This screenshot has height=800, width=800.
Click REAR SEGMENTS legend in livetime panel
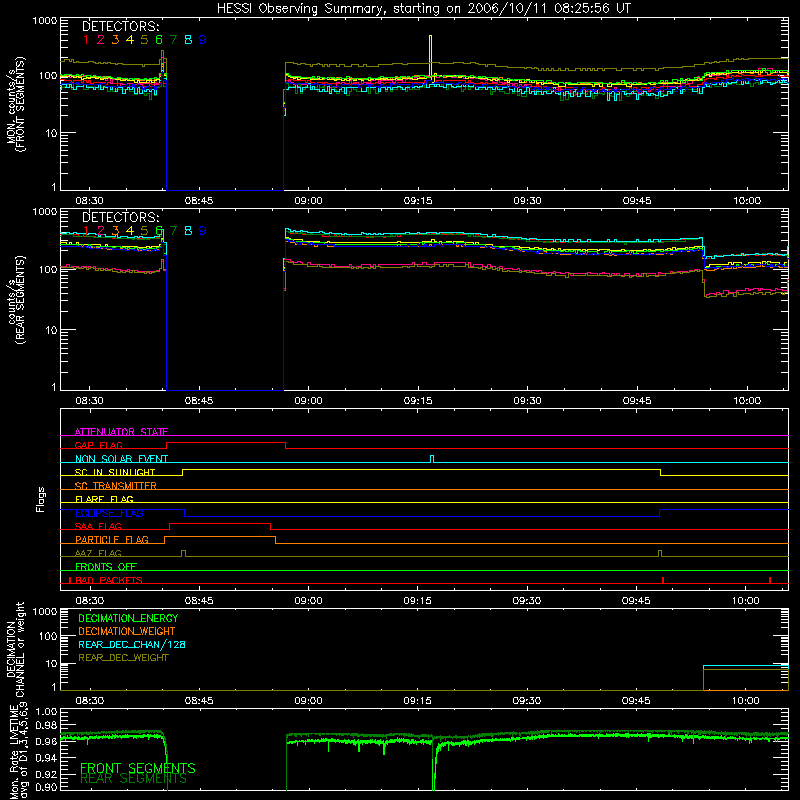coord(133,779)
